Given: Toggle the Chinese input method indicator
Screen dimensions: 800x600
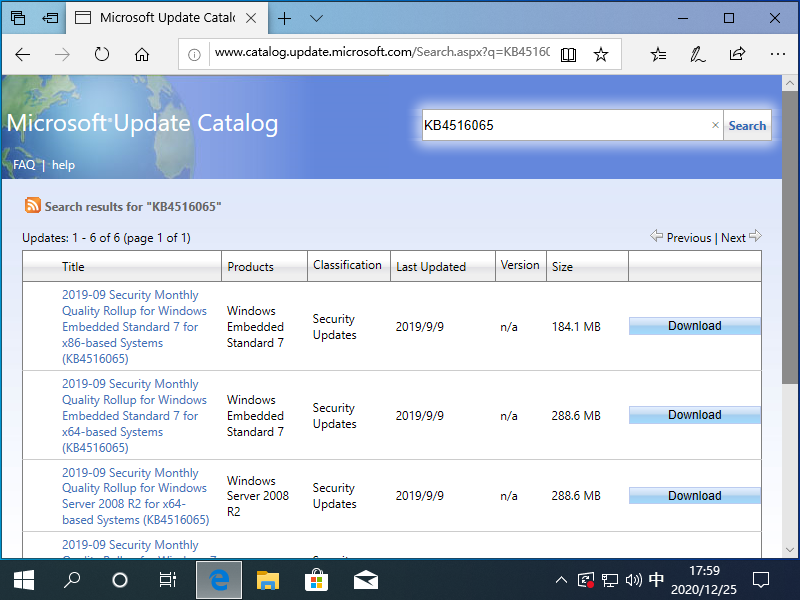Looking at the screenshot, I should point(656,579).
